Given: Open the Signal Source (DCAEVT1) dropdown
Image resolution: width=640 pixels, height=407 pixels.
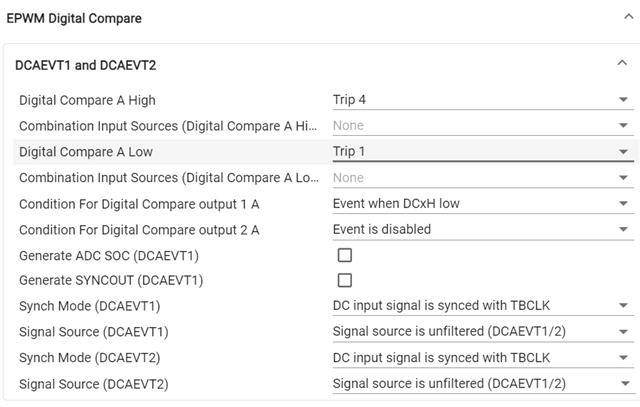Looking at the screenshot, I should (x=482, y=332).
